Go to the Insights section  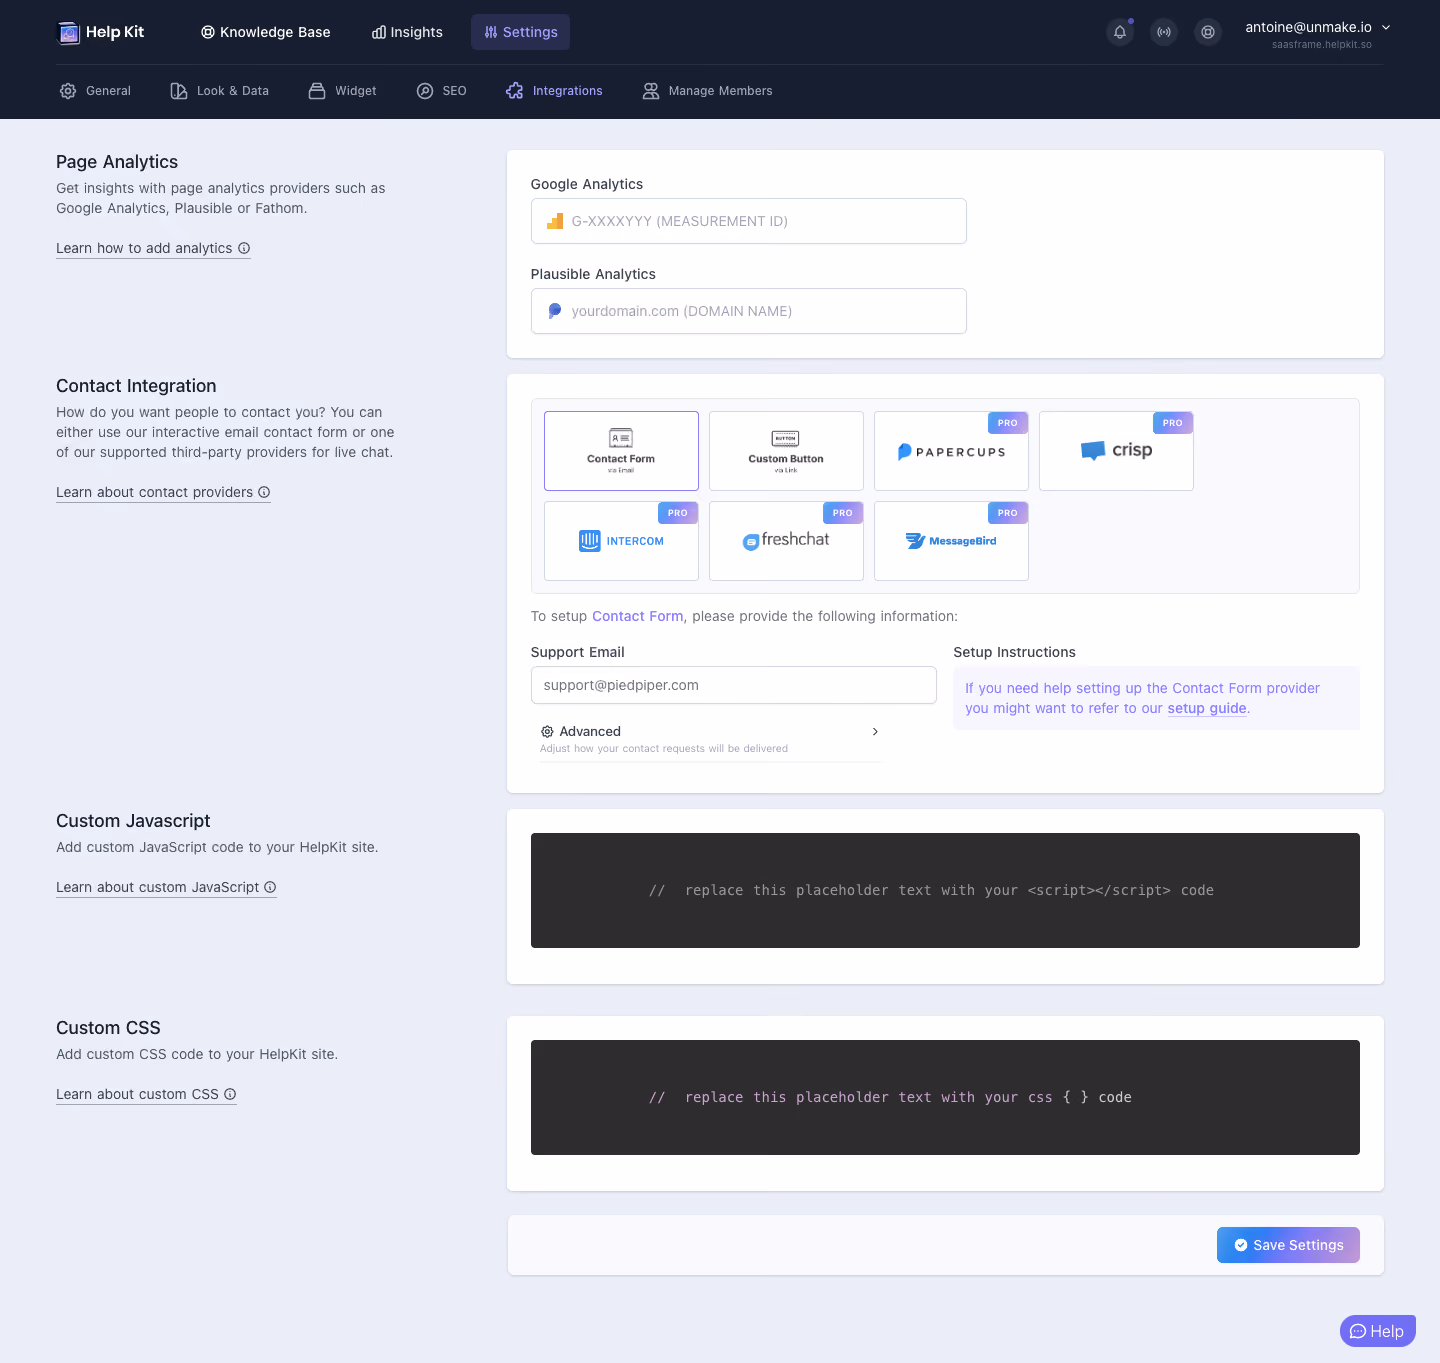coord(407,32)
